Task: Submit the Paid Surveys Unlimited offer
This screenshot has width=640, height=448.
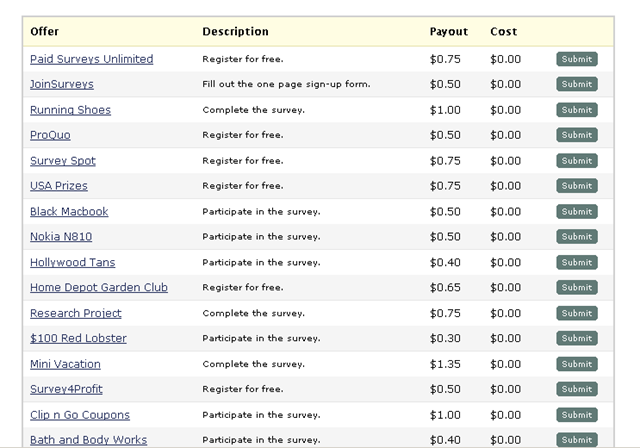Action: tap(577, 59)
